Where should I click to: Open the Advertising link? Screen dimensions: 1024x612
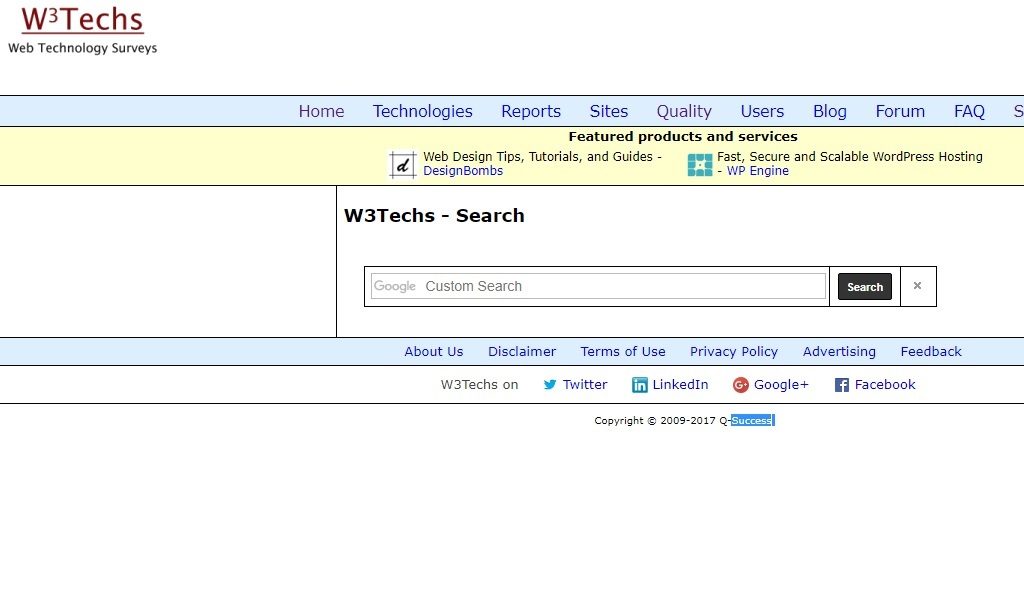pyautogui.click(x=839, y=351)
